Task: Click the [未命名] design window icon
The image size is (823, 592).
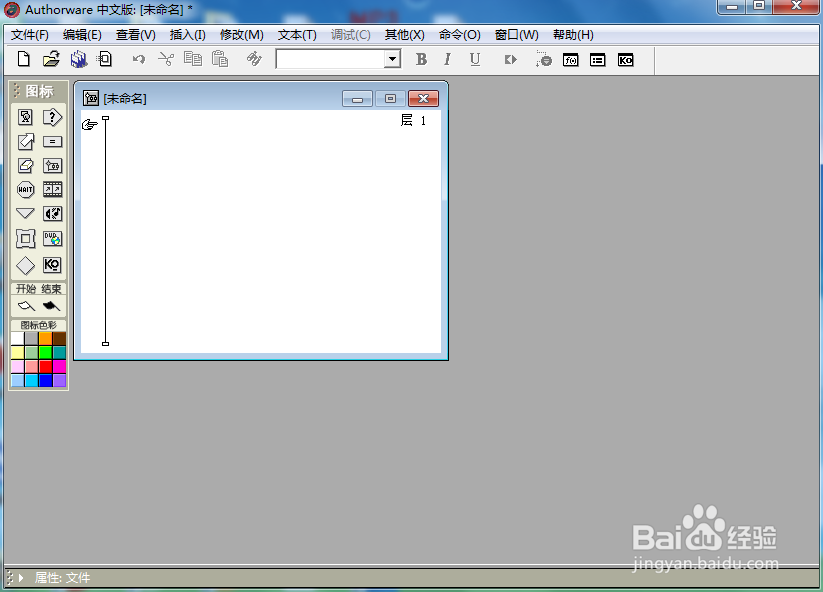Action: click(x=91, y=98)
